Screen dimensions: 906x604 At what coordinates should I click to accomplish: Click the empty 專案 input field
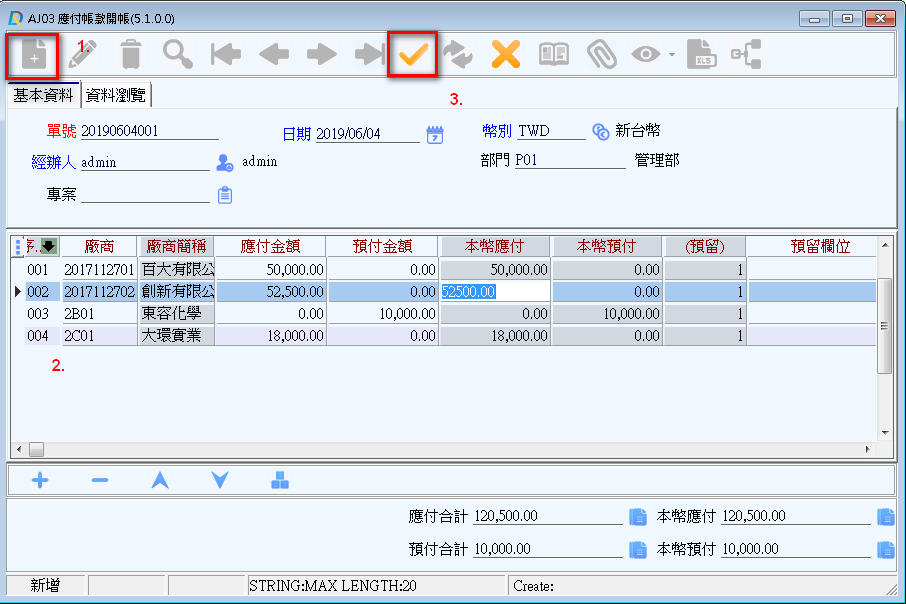[145, 195]
